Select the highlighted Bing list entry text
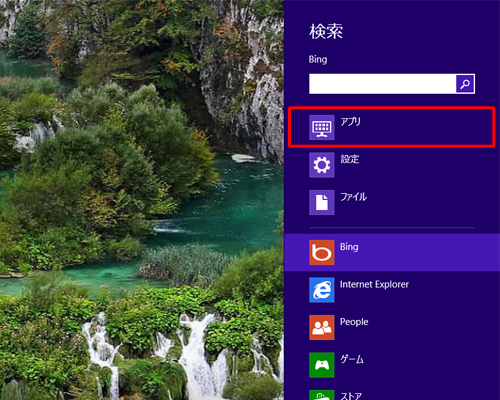The image size is (500, 400). pyautogui.click(x=349, y=247)
